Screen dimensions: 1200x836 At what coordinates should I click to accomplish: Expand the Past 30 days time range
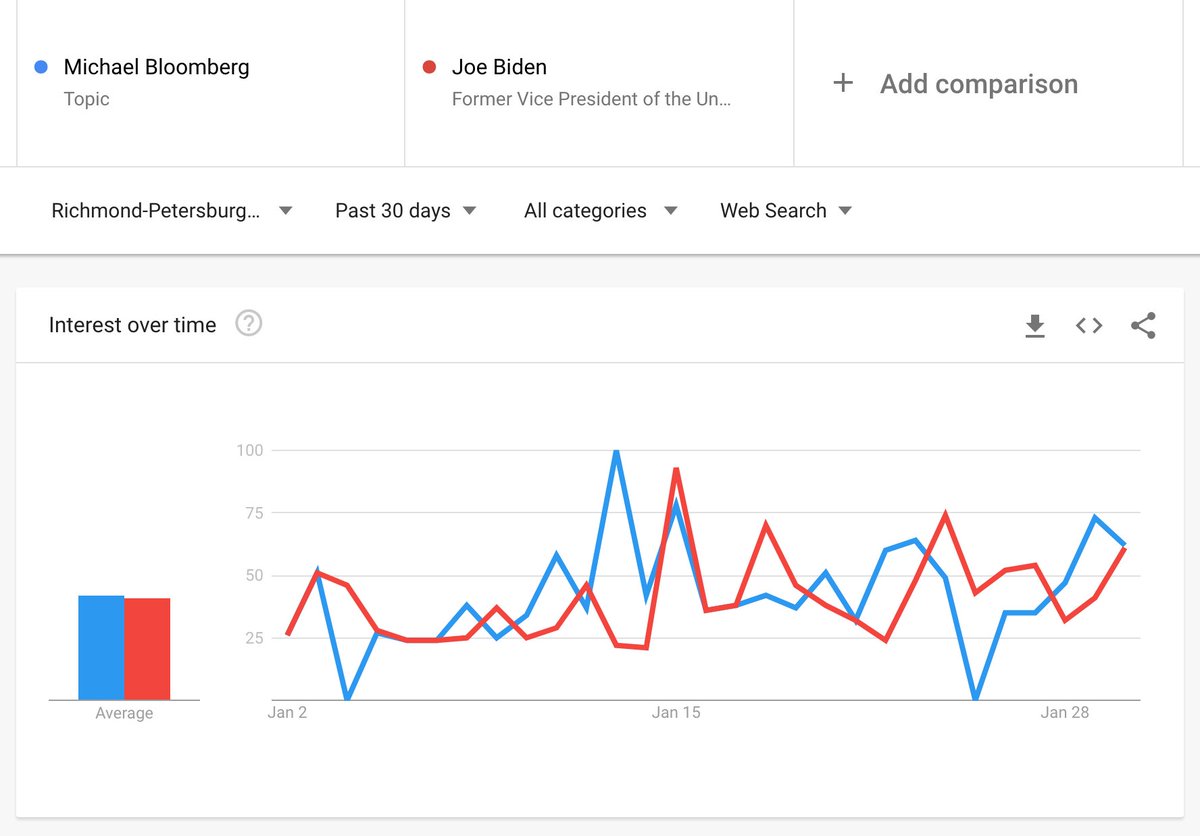(x=405, y=211)
